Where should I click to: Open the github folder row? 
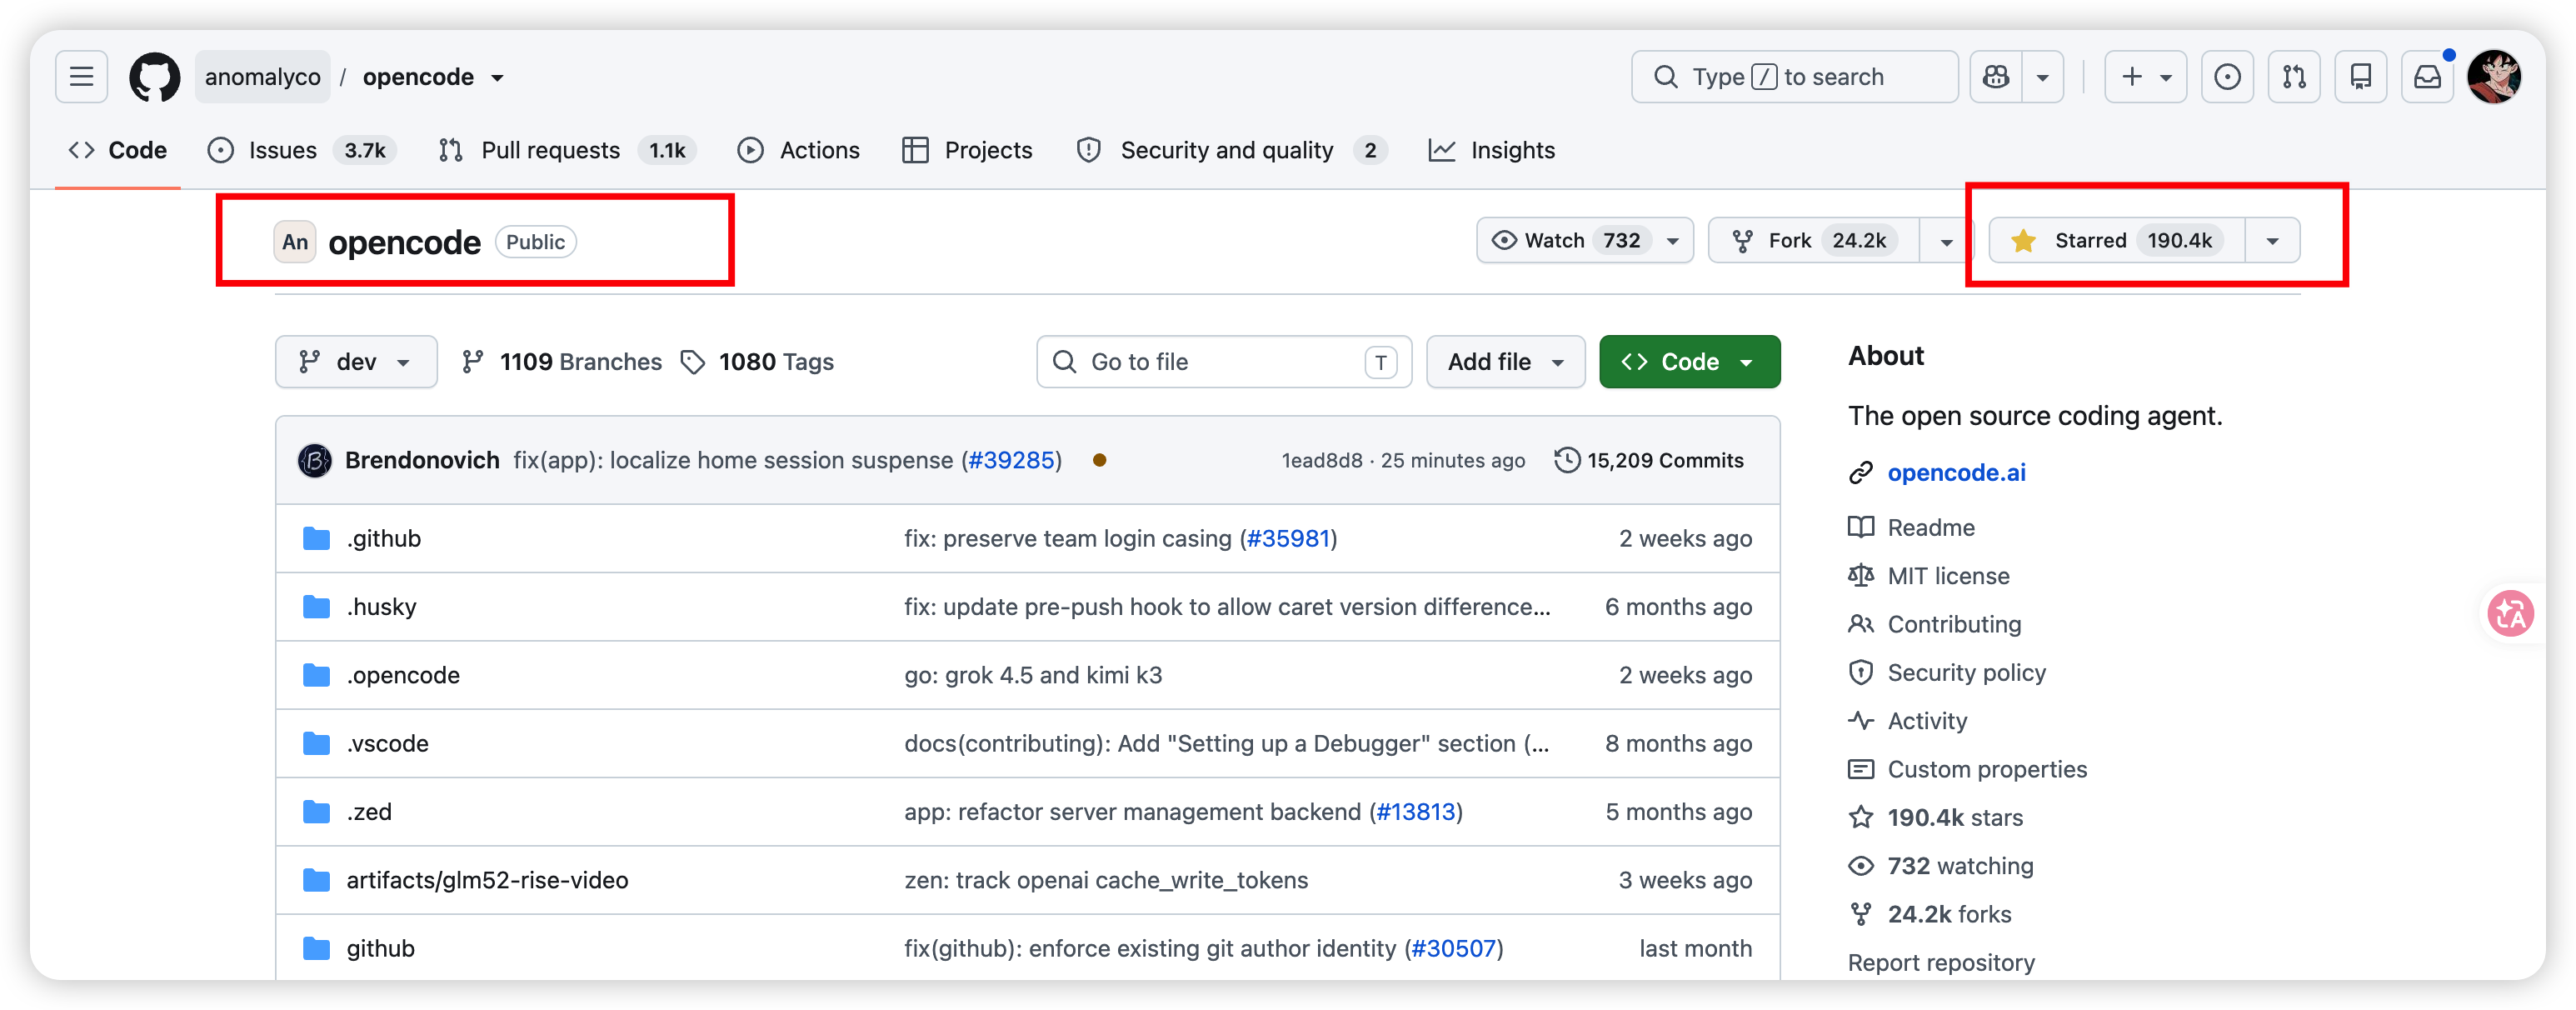tap(1027, 949)
